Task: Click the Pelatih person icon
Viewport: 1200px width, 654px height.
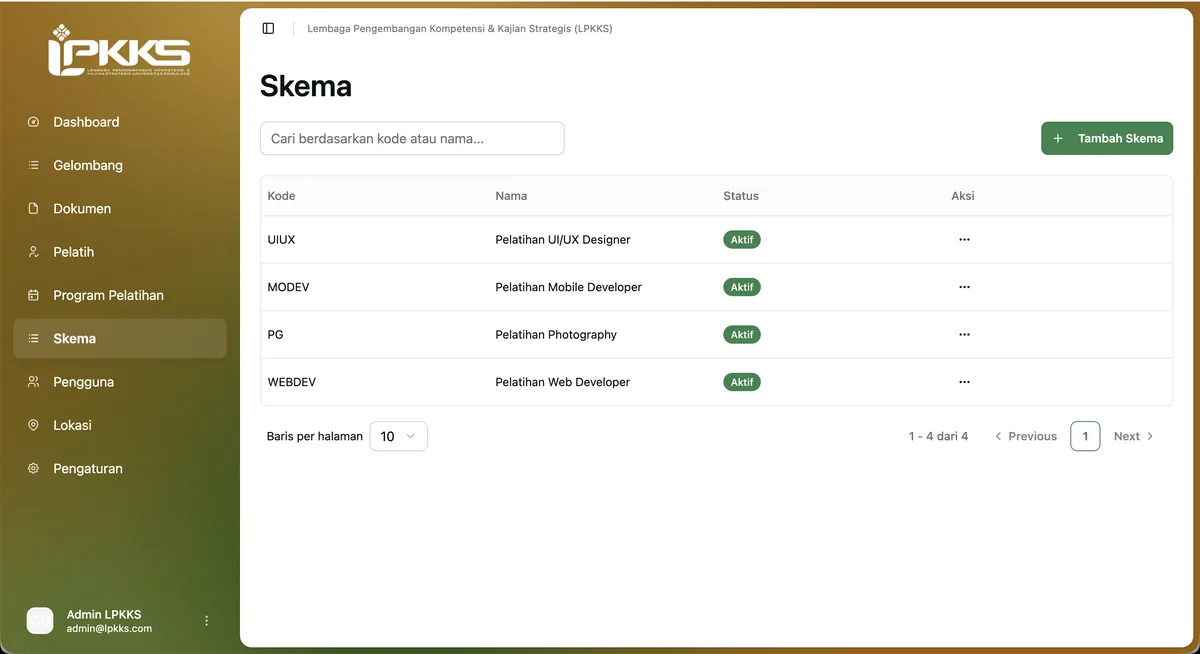Action: pos(33,252)
